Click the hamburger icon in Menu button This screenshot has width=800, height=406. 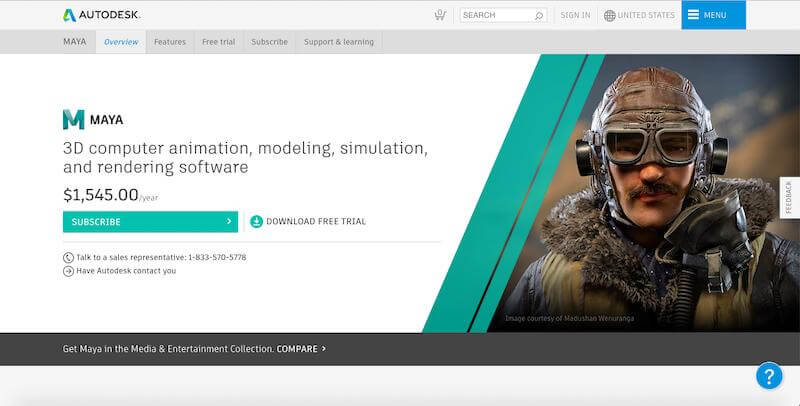[693, 15]
